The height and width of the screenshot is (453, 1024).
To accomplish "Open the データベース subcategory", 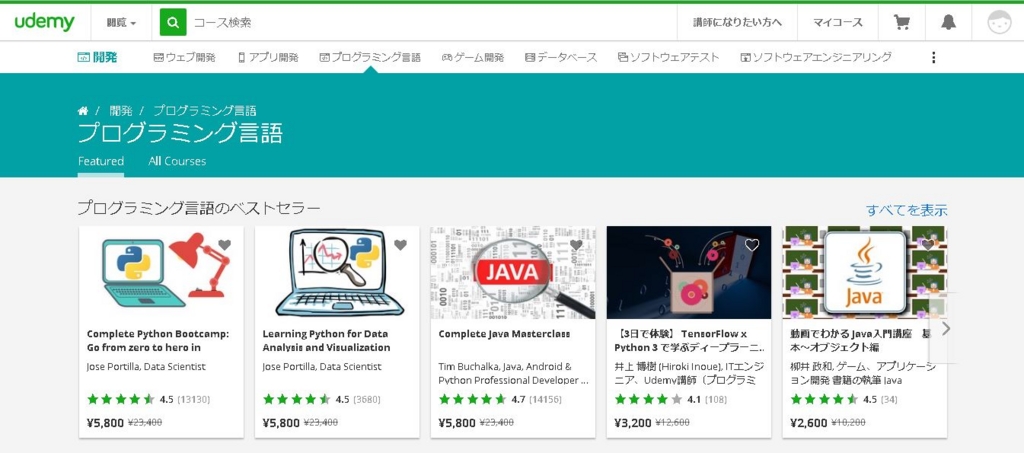I will click(x=561, y=57).
